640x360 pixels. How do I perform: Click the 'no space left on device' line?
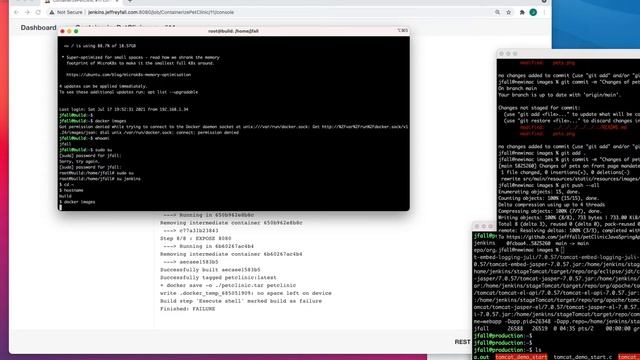246,293
